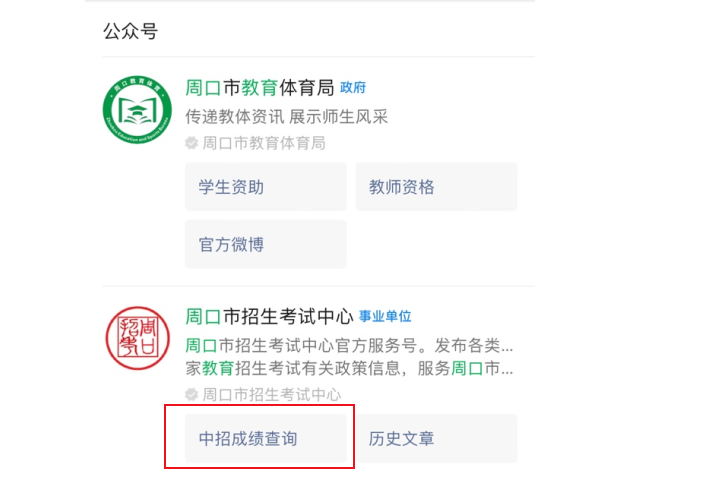Open the 周口市招生考试中心 account title

[269, 317]
